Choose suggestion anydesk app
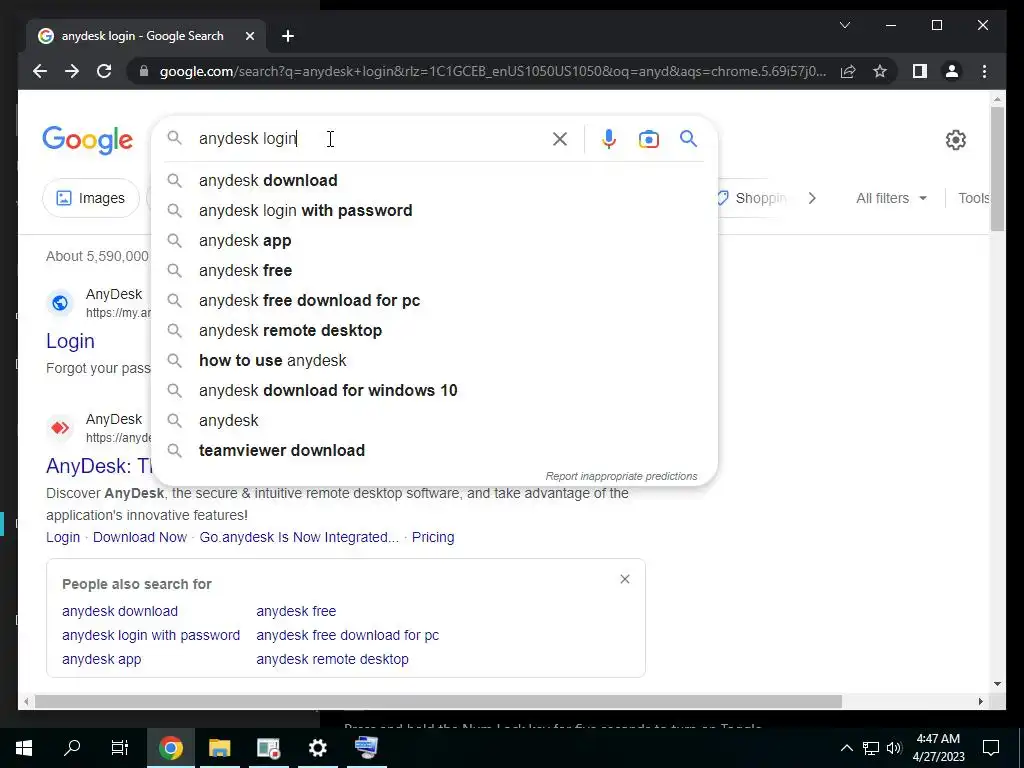The image size is (1024, 768). (434, 240)
